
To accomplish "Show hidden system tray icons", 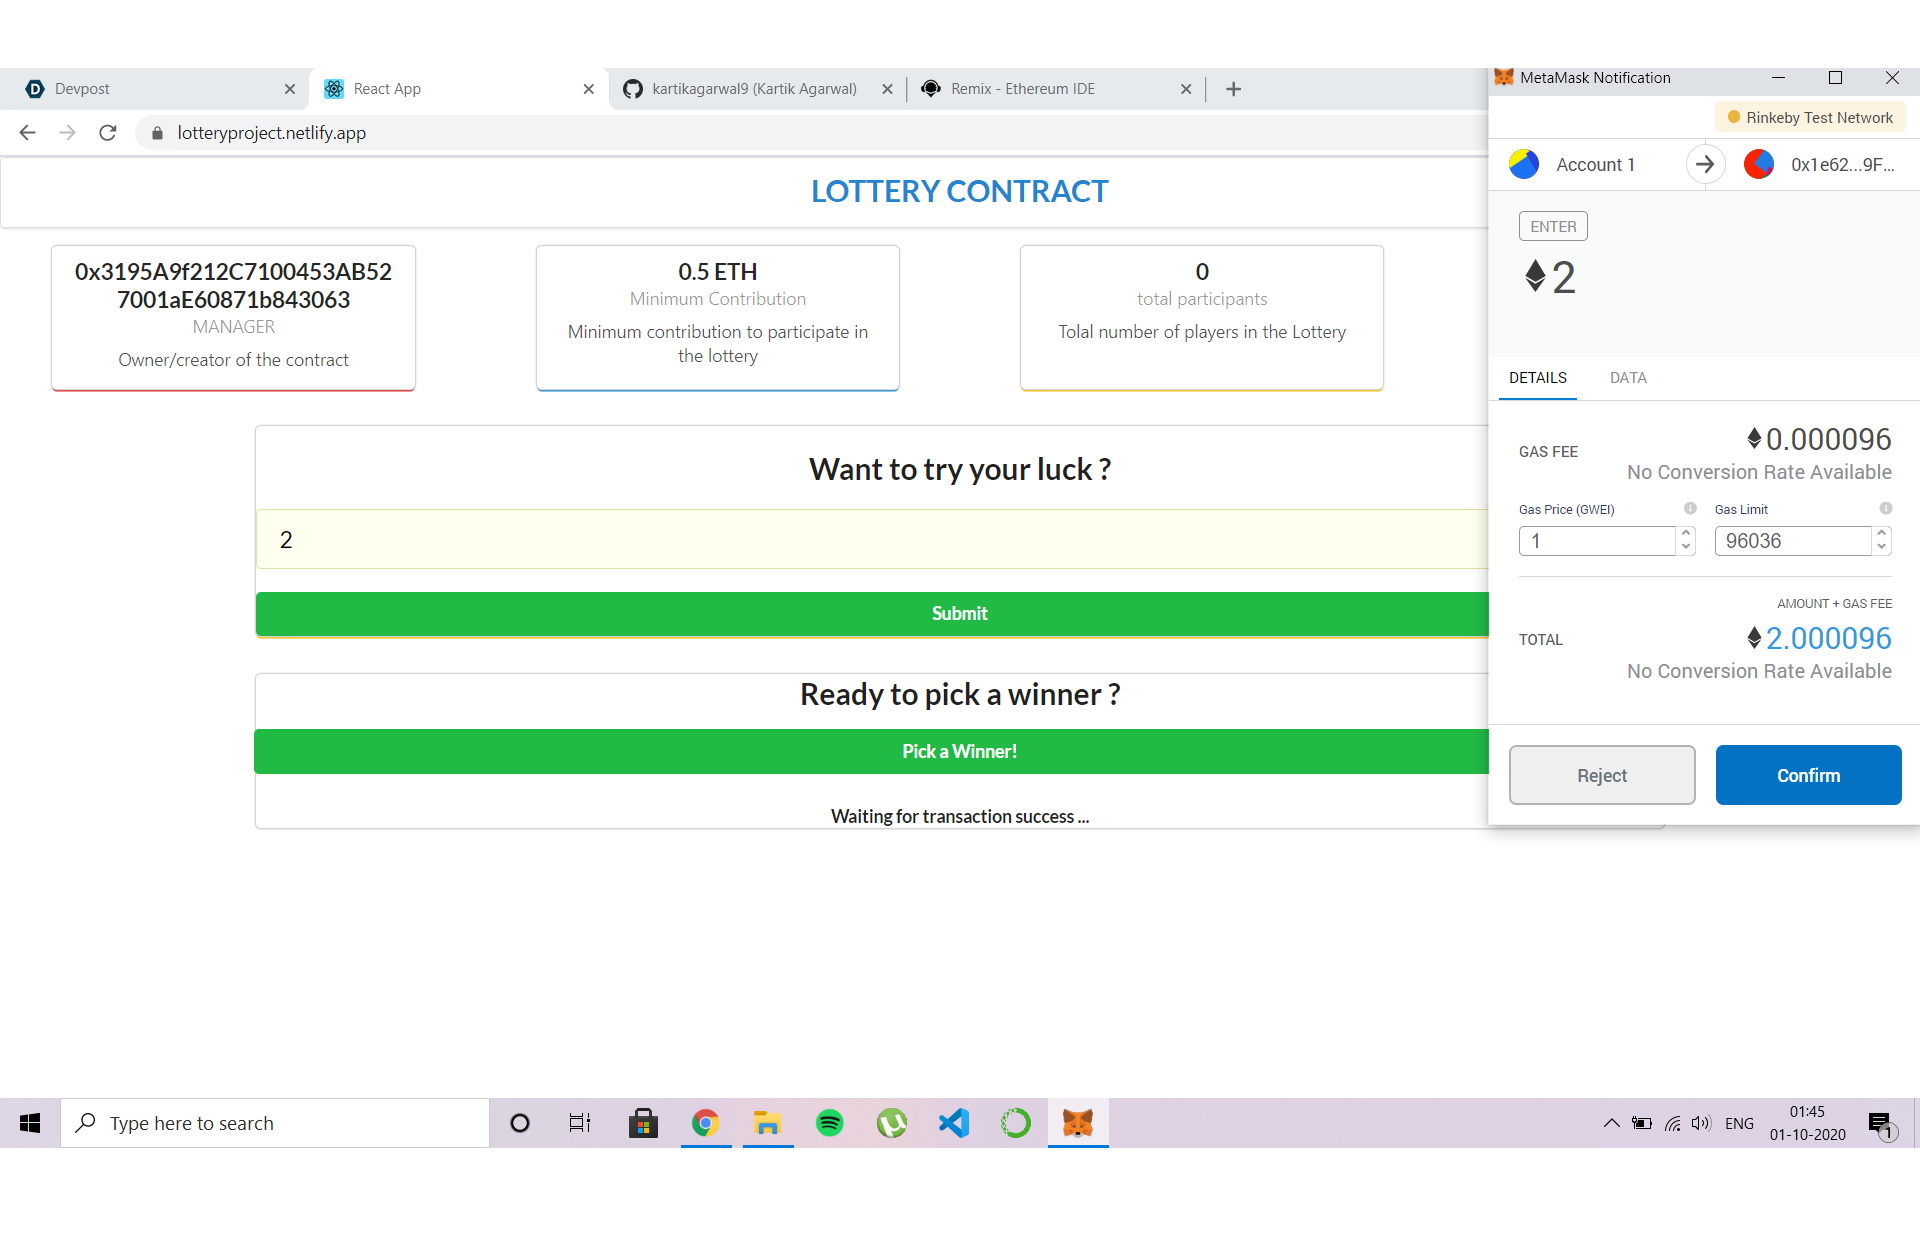I will pos(1611,1123).
